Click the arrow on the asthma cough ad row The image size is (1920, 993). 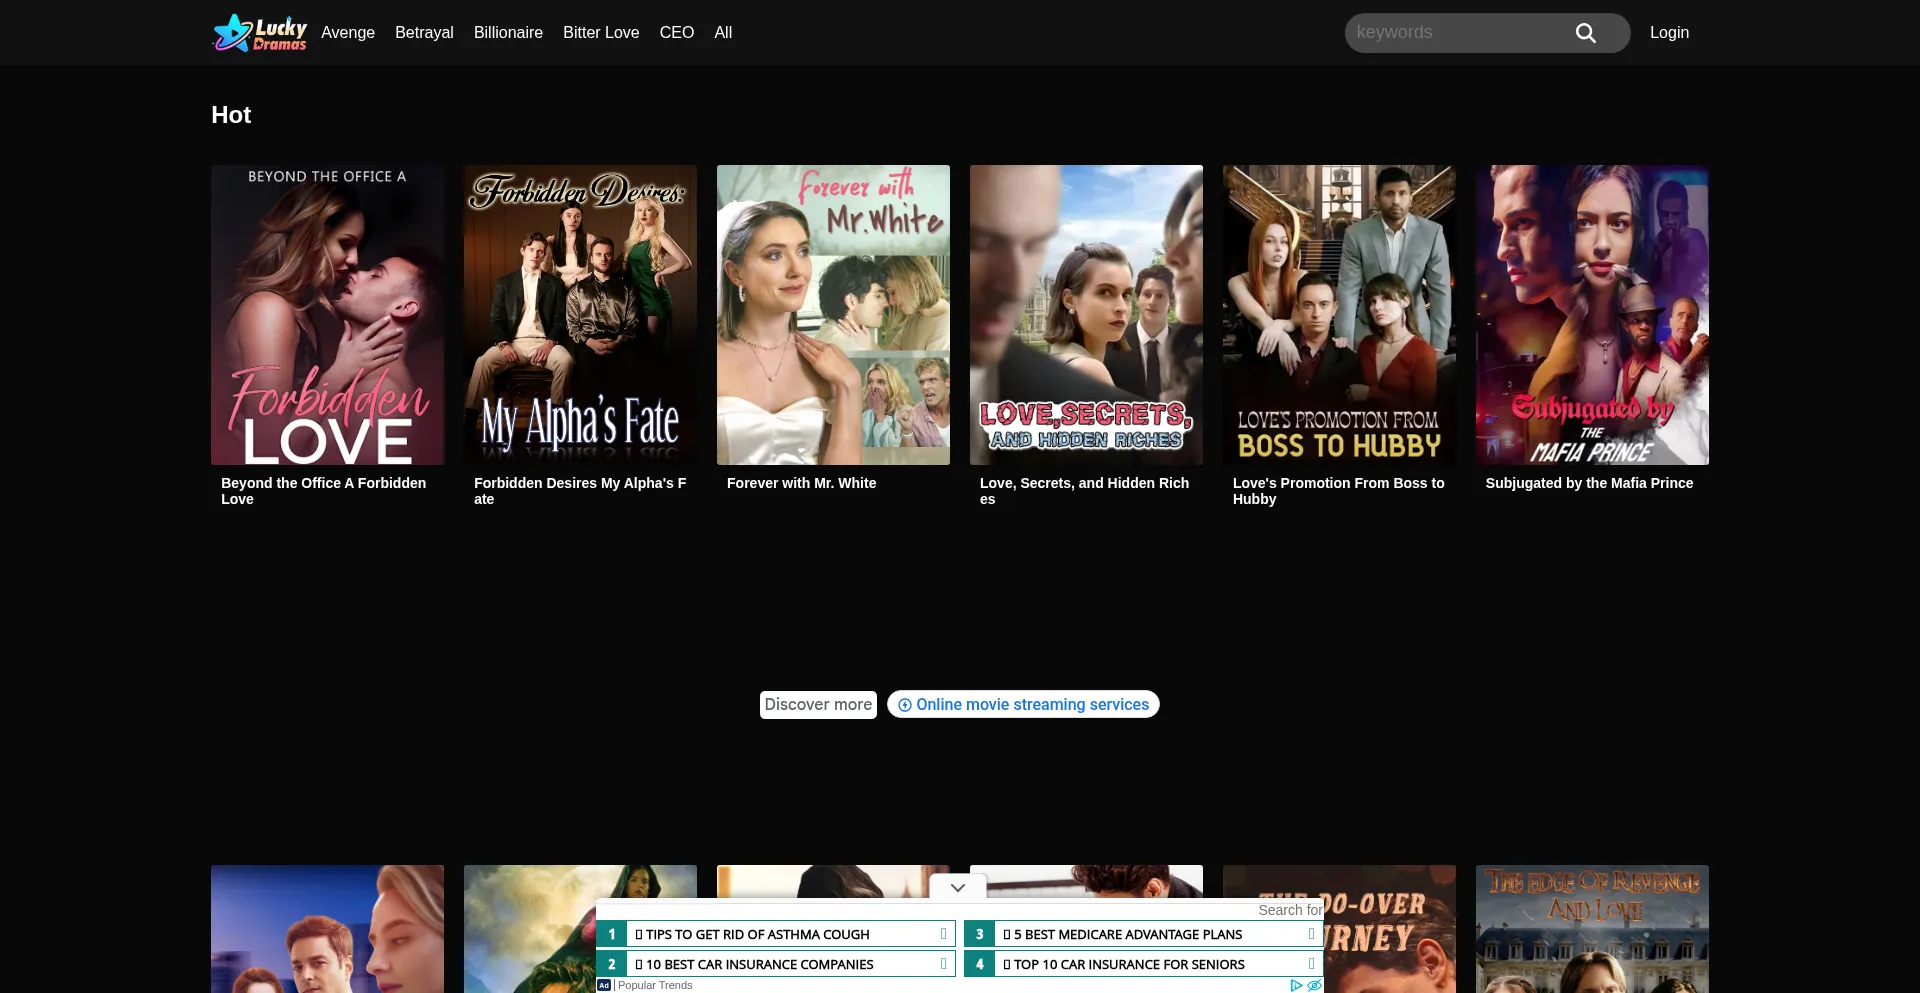942,934
